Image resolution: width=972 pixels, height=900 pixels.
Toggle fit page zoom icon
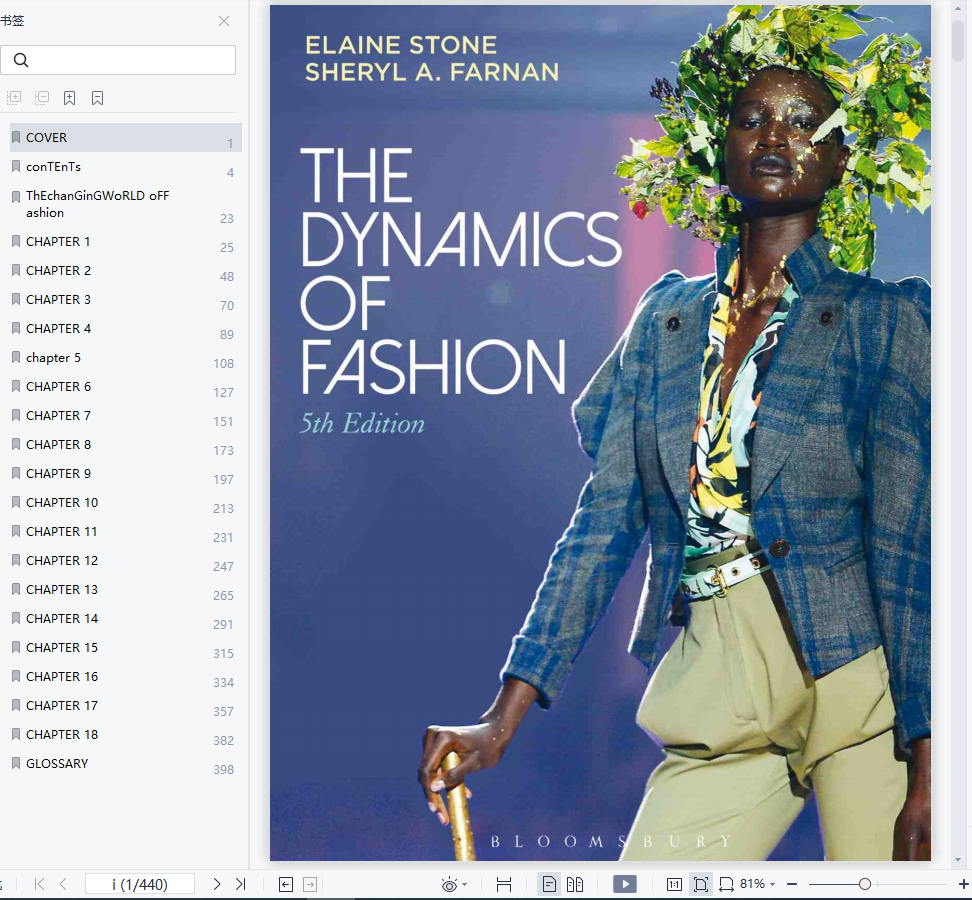701,884
